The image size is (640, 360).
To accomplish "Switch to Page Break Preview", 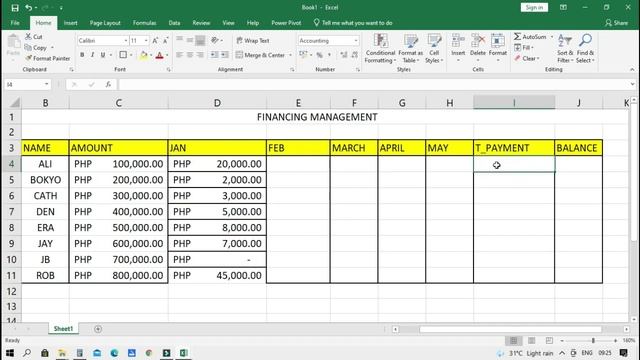I will click(x=549, y=340).
